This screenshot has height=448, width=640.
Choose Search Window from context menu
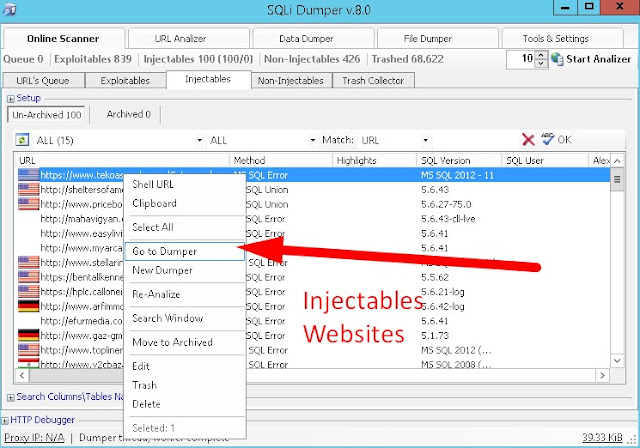coord(184,318)
